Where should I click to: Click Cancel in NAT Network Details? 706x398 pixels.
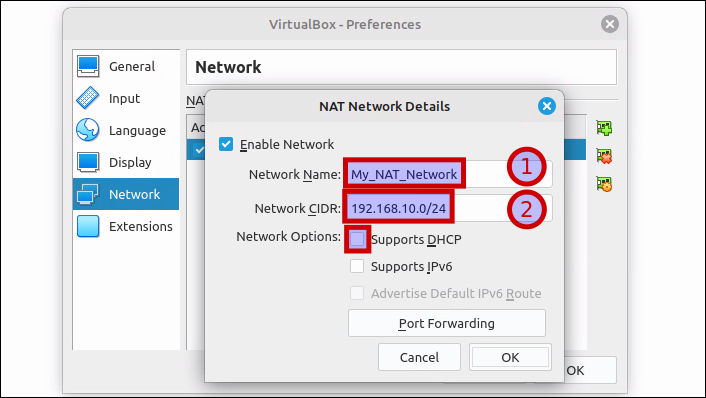coord(419,357)
